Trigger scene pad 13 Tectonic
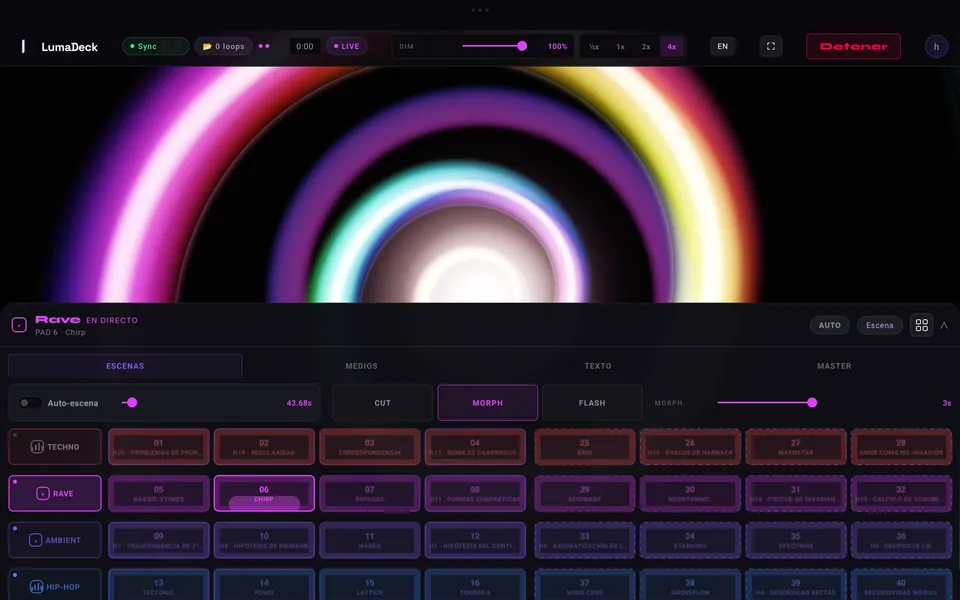 click(x=159, y=586)
